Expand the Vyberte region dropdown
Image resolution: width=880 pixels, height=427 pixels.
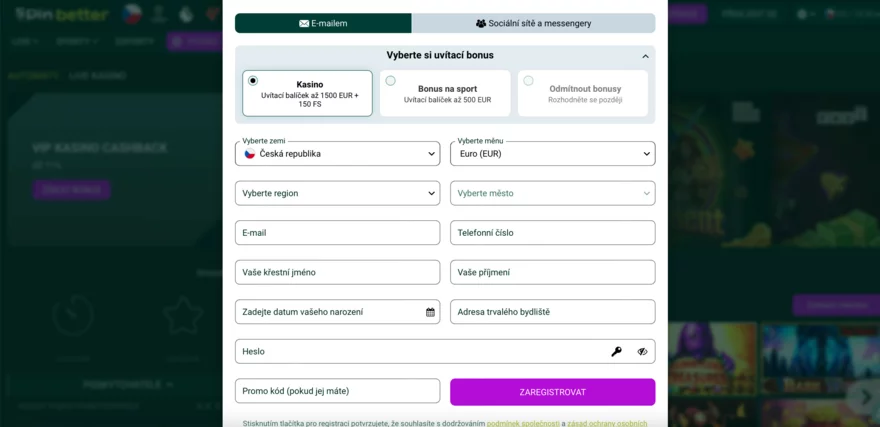pos(337,193)
